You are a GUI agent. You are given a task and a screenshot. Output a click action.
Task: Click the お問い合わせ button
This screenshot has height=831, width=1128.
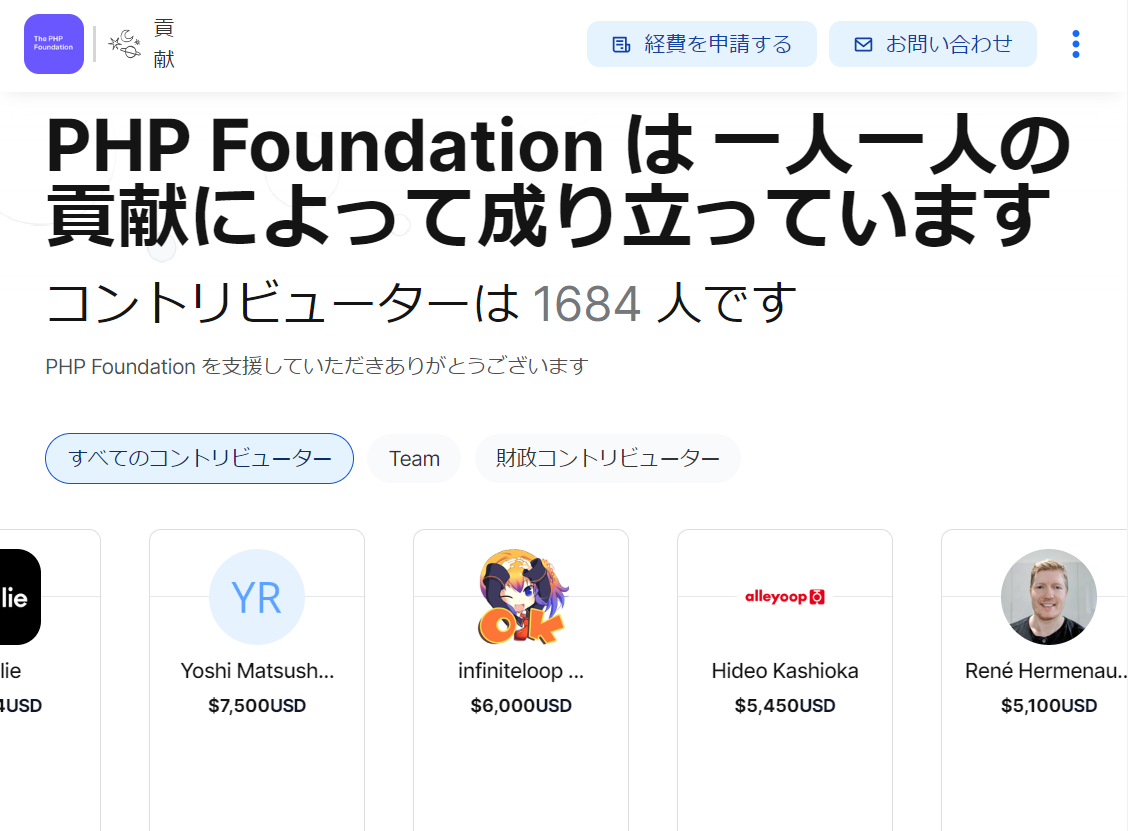pyautogui.click(x=932, y=43)
